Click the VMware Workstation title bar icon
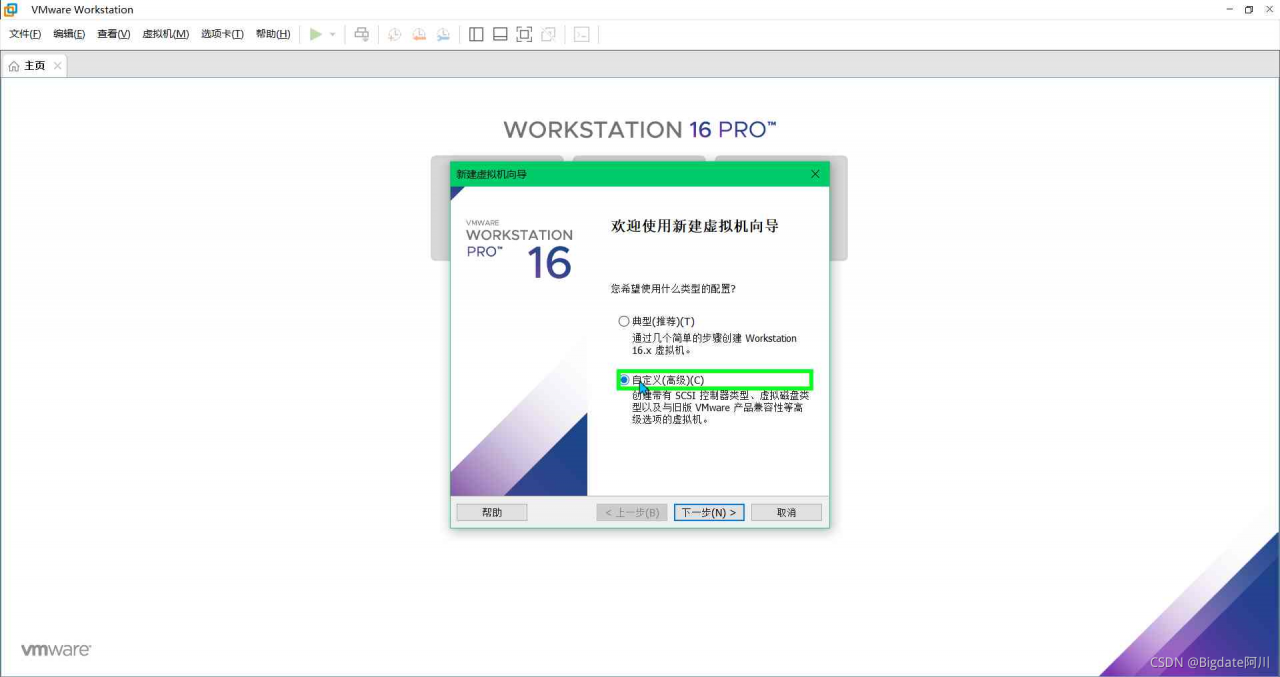This screenshot has width=1280, height=677. click(11, 9)
